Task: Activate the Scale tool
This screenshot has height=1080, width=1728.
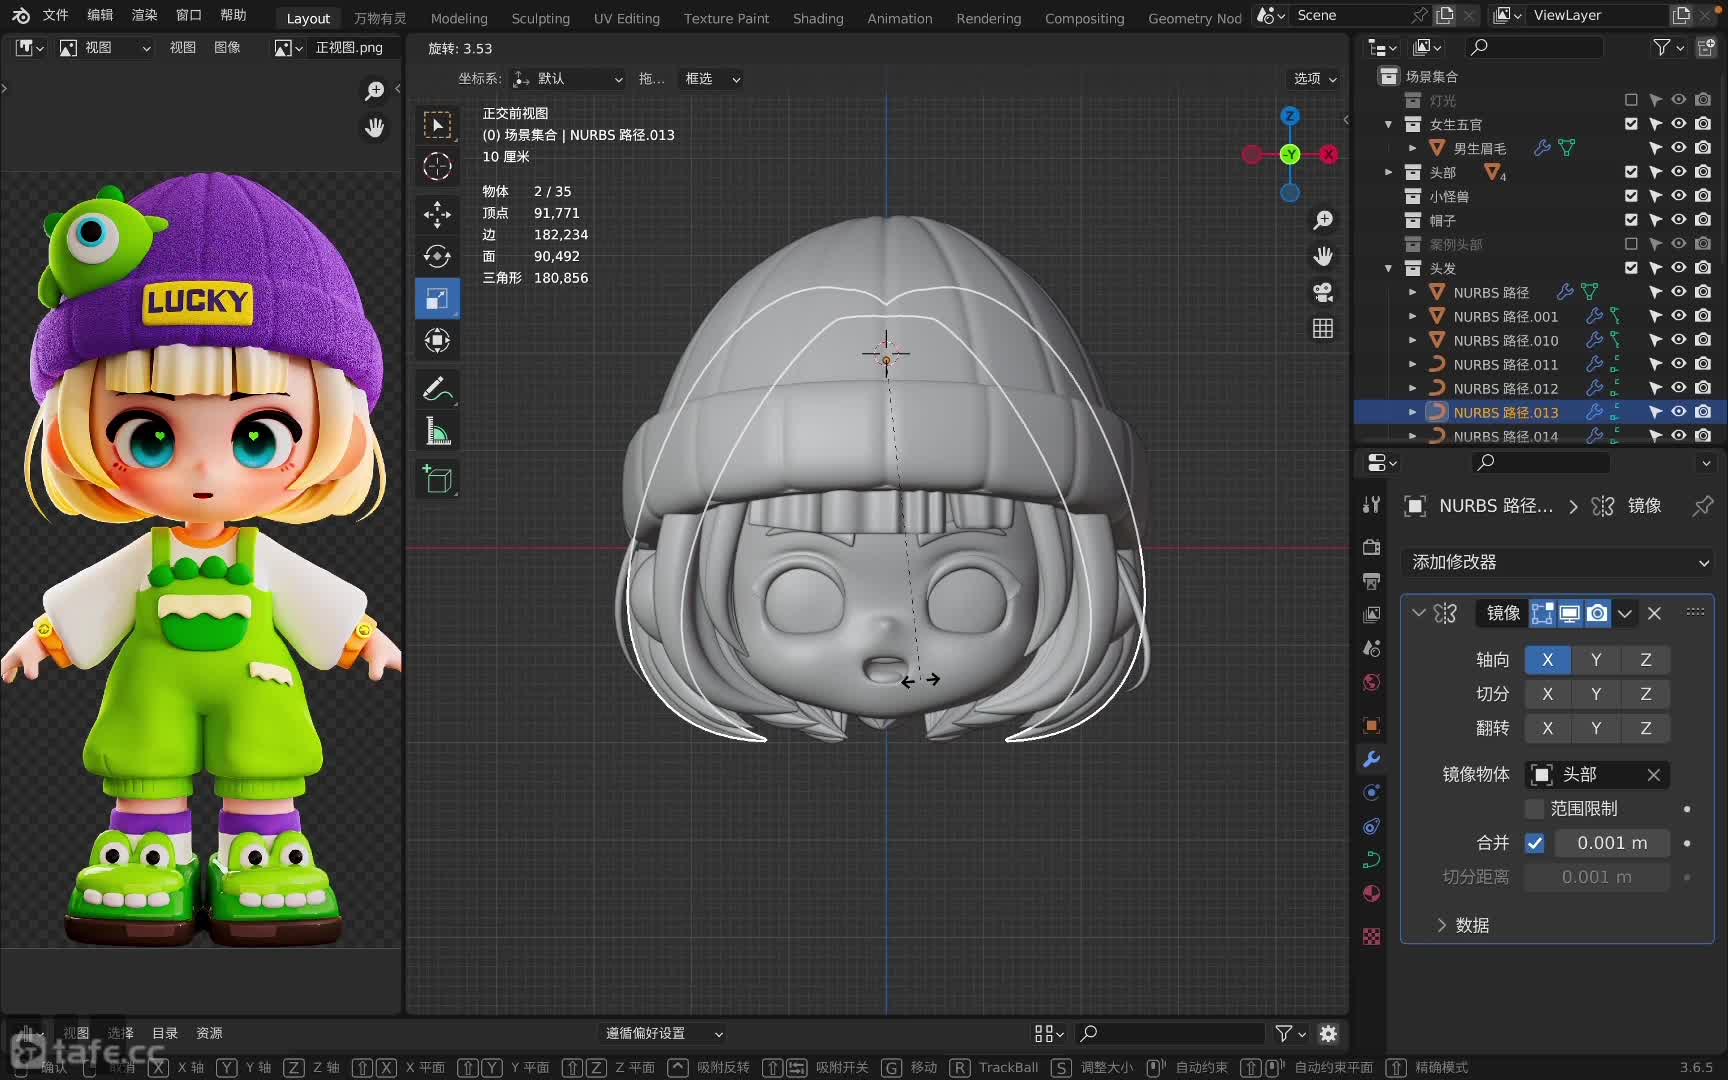Action: (437, 298)
